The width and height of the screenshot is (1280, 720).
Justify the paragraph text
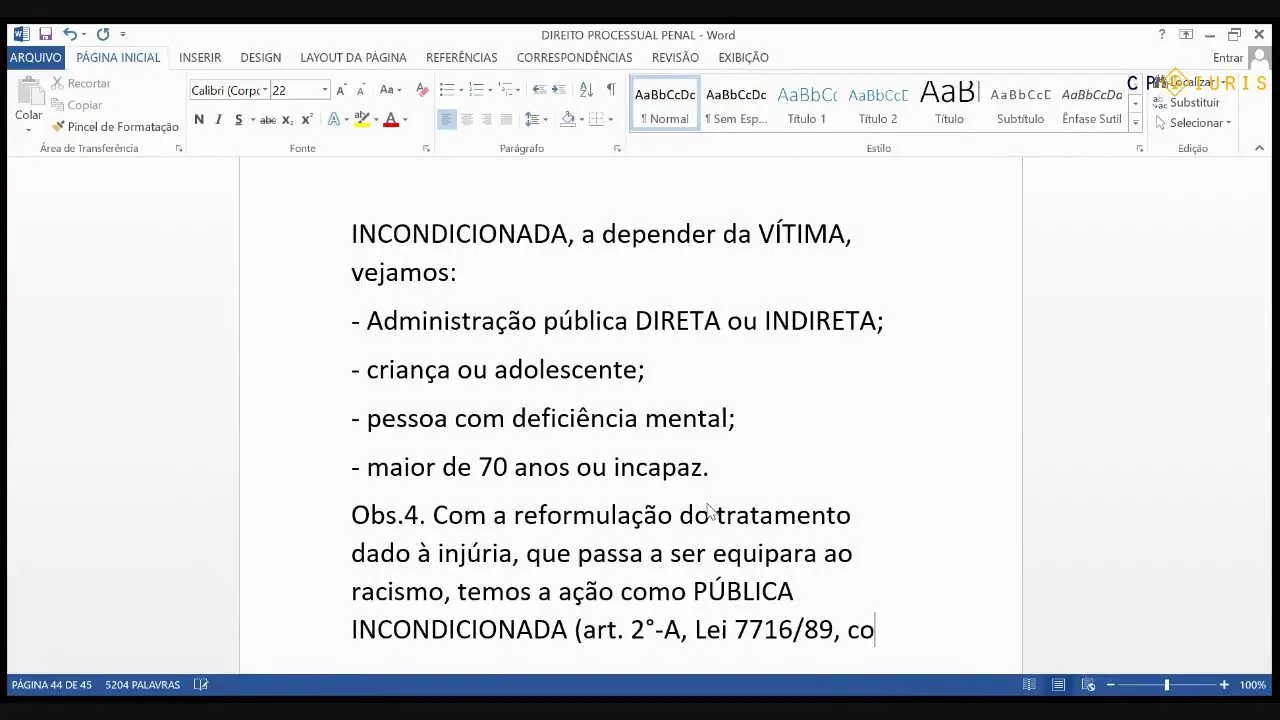tap(506, 120)
